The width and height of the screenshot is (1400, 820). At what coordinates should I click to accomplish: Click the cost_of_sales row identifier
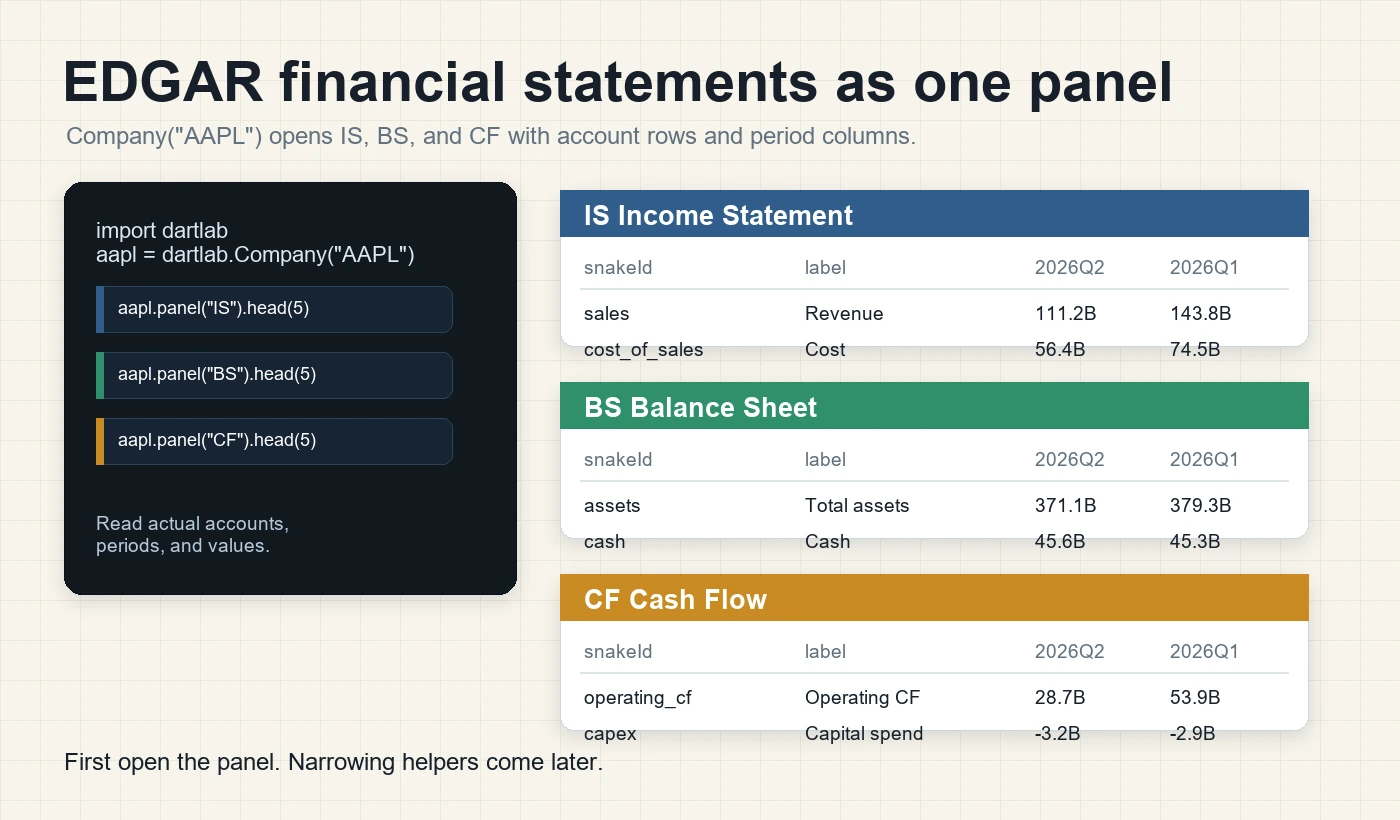(x=643, y=349)
